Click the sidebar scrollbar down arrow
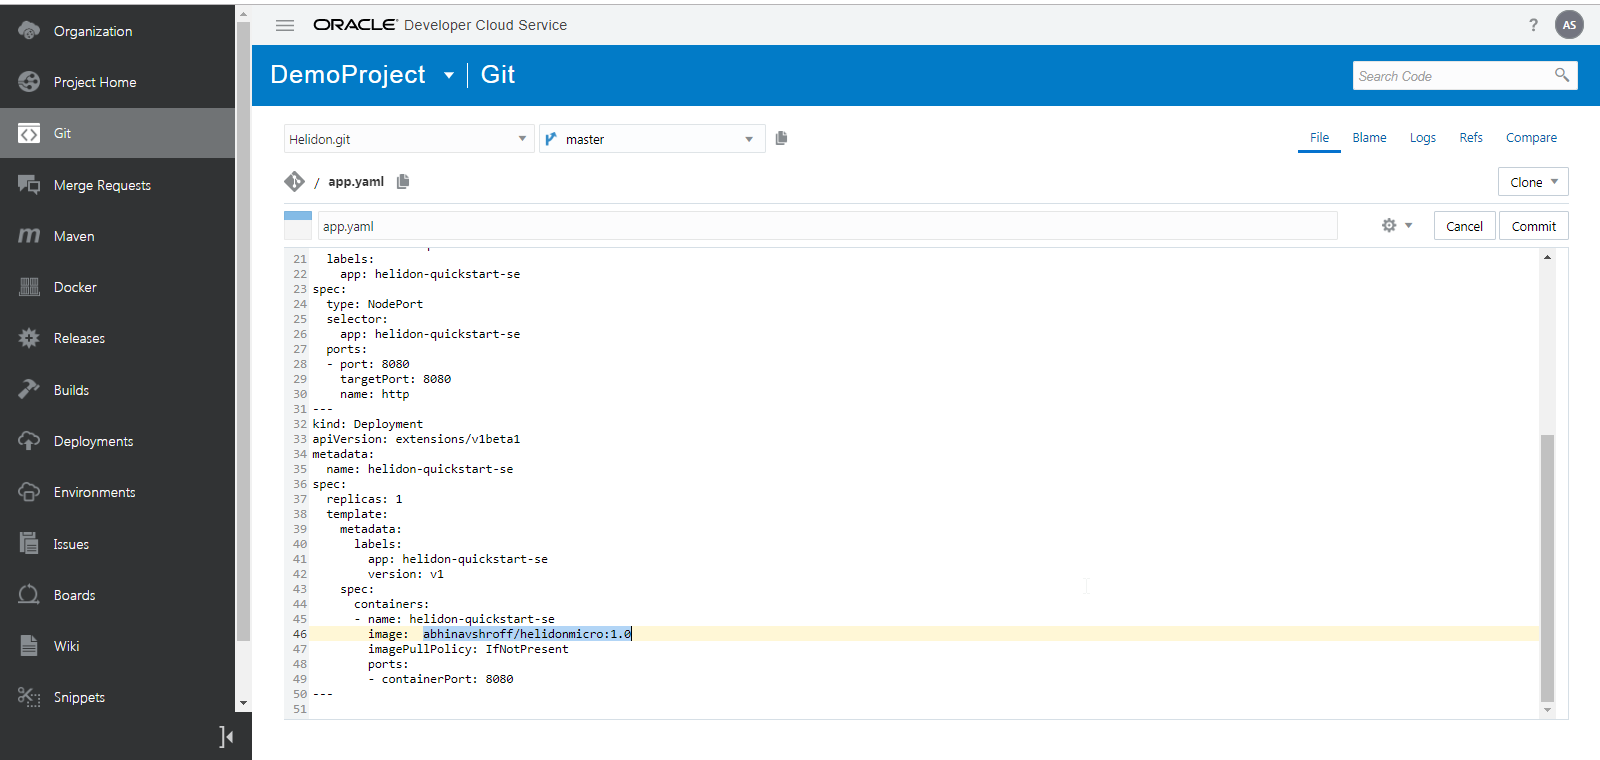Screen dimensions: 1600x760 [x=243, y=703]
